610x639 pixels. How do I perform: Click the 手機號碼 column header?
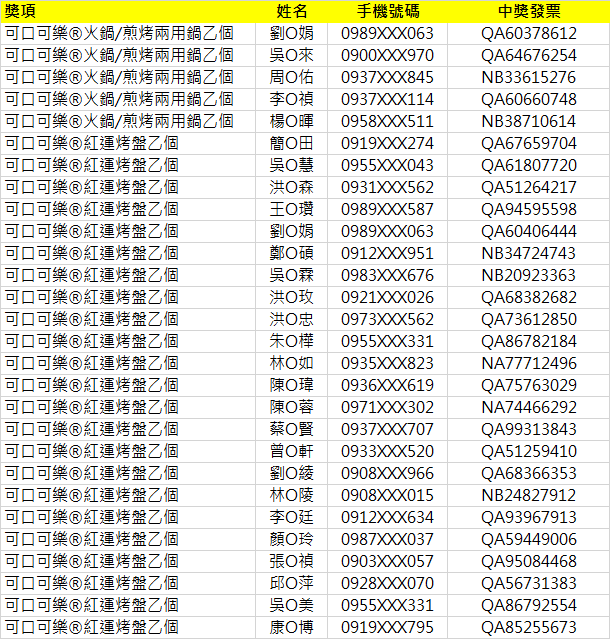coord(387,11)
